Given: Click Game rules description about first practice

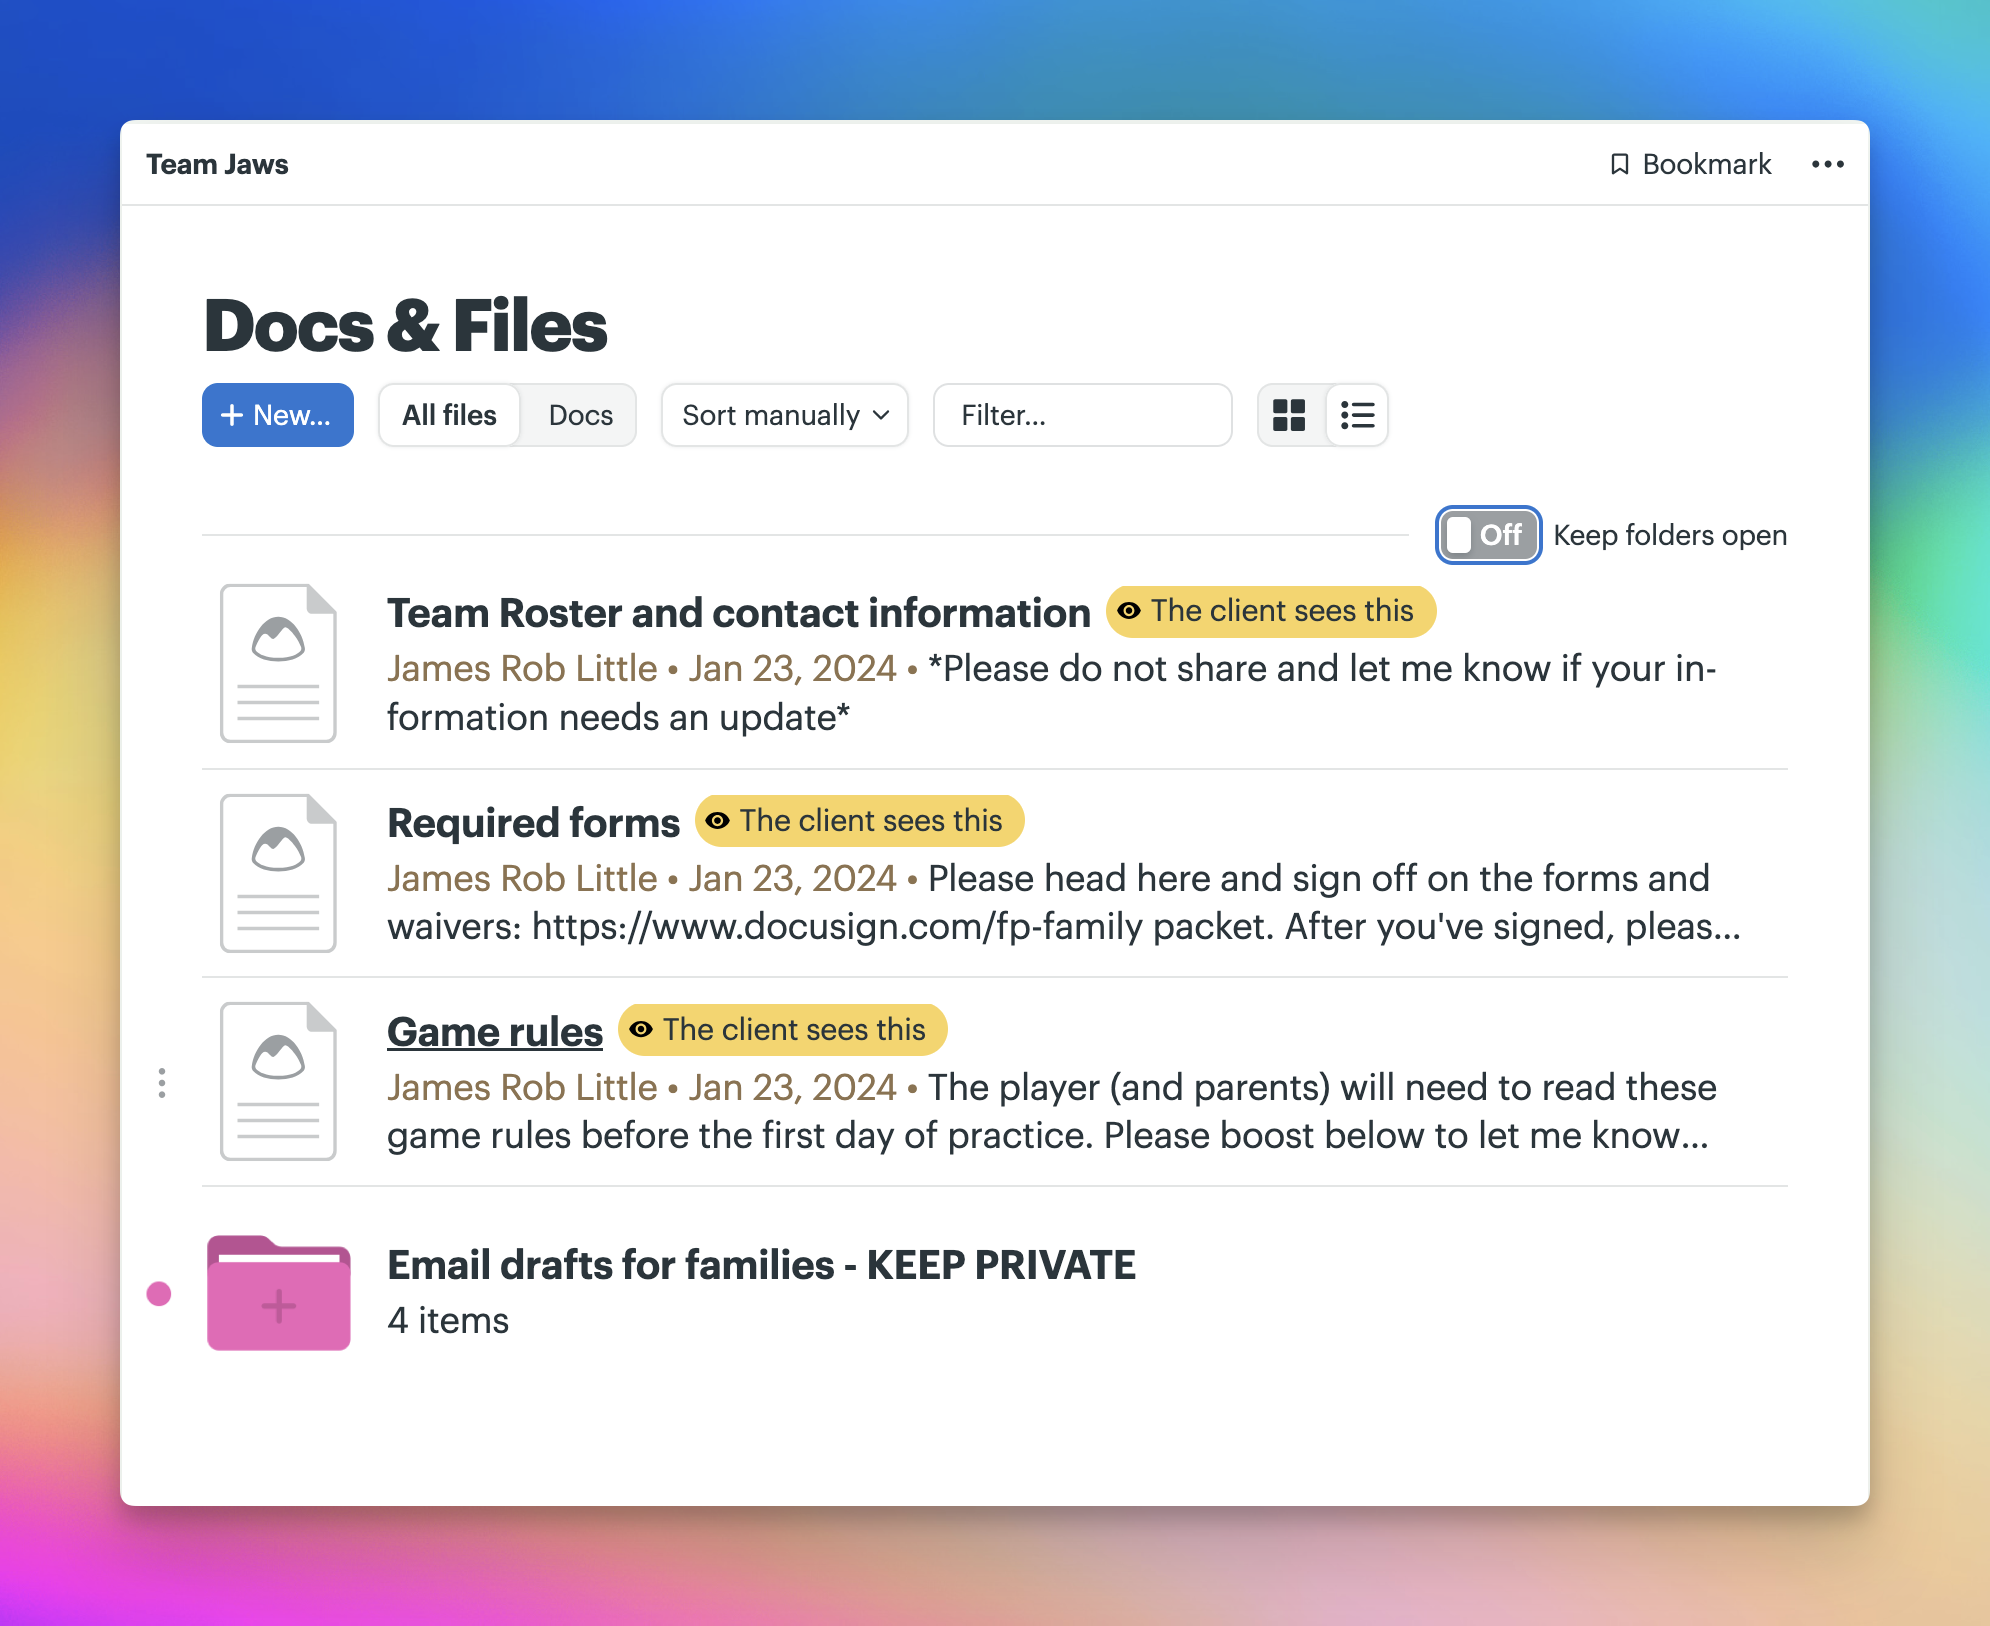Looking at the screenshot, I should tap(1052, 1112).
